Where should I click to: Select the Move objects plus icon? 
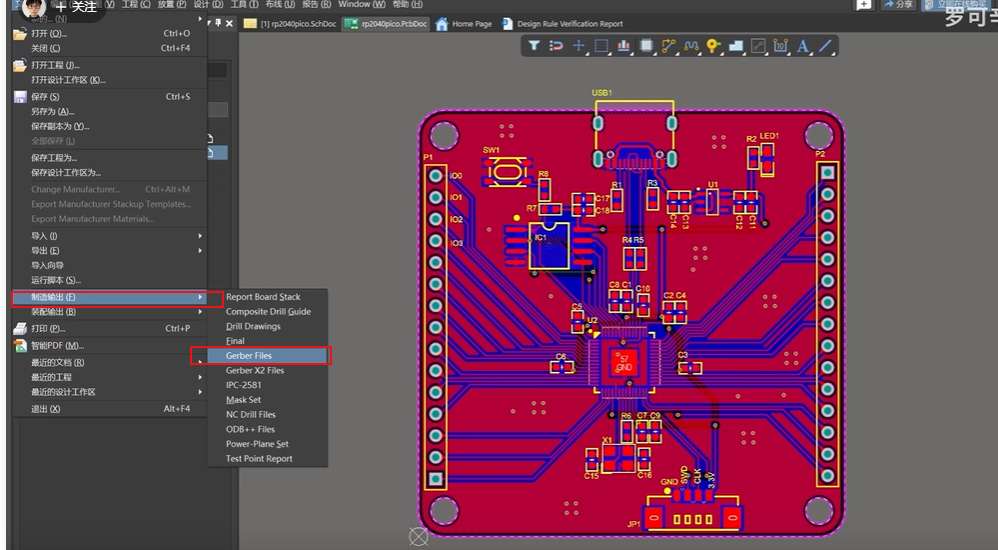point(578,46)
